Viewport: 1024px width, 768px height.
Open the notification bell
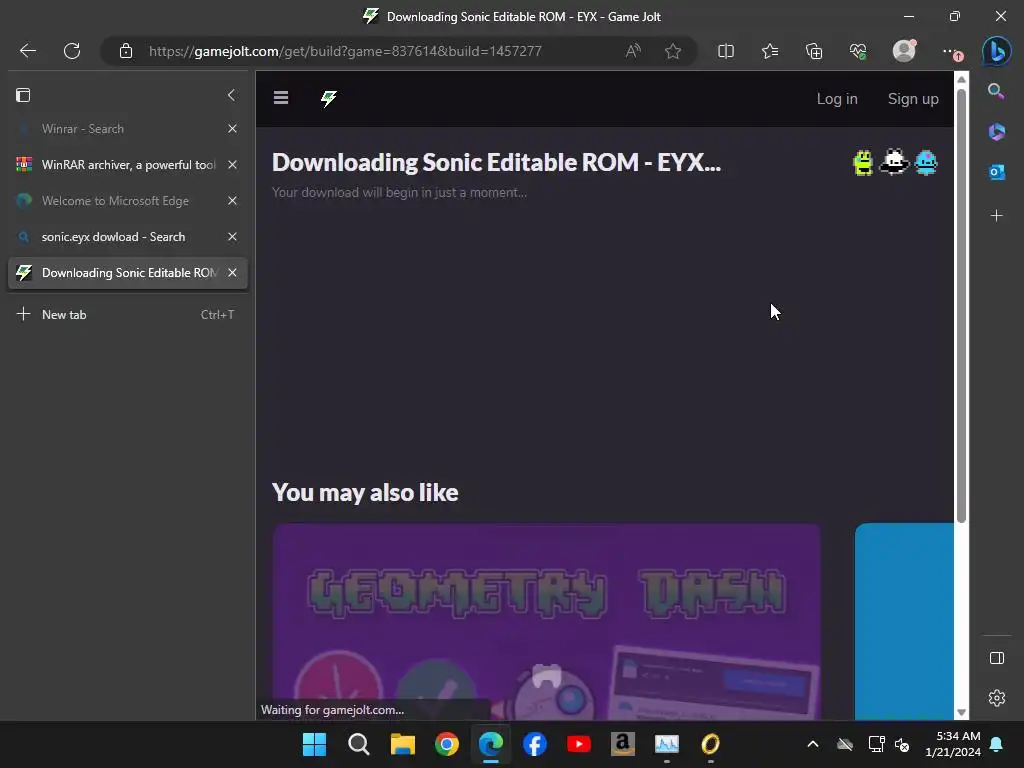(997, 744)
